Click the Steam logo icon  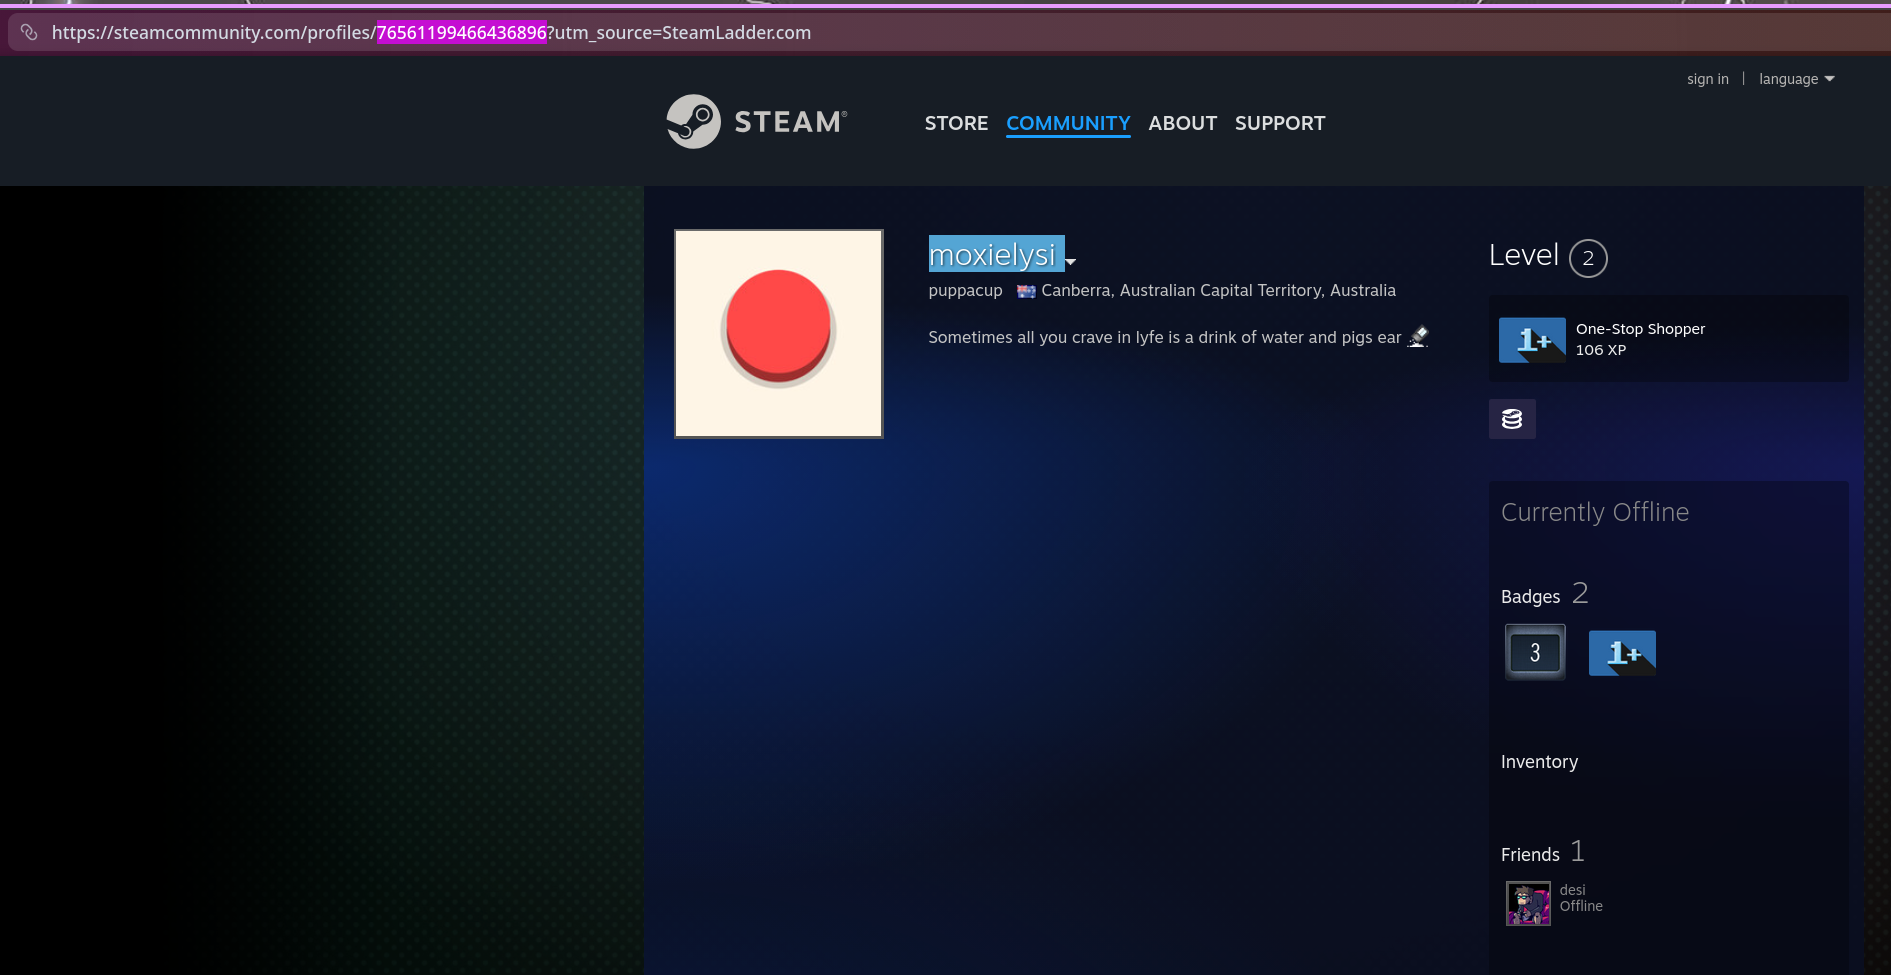coord(693,122)
